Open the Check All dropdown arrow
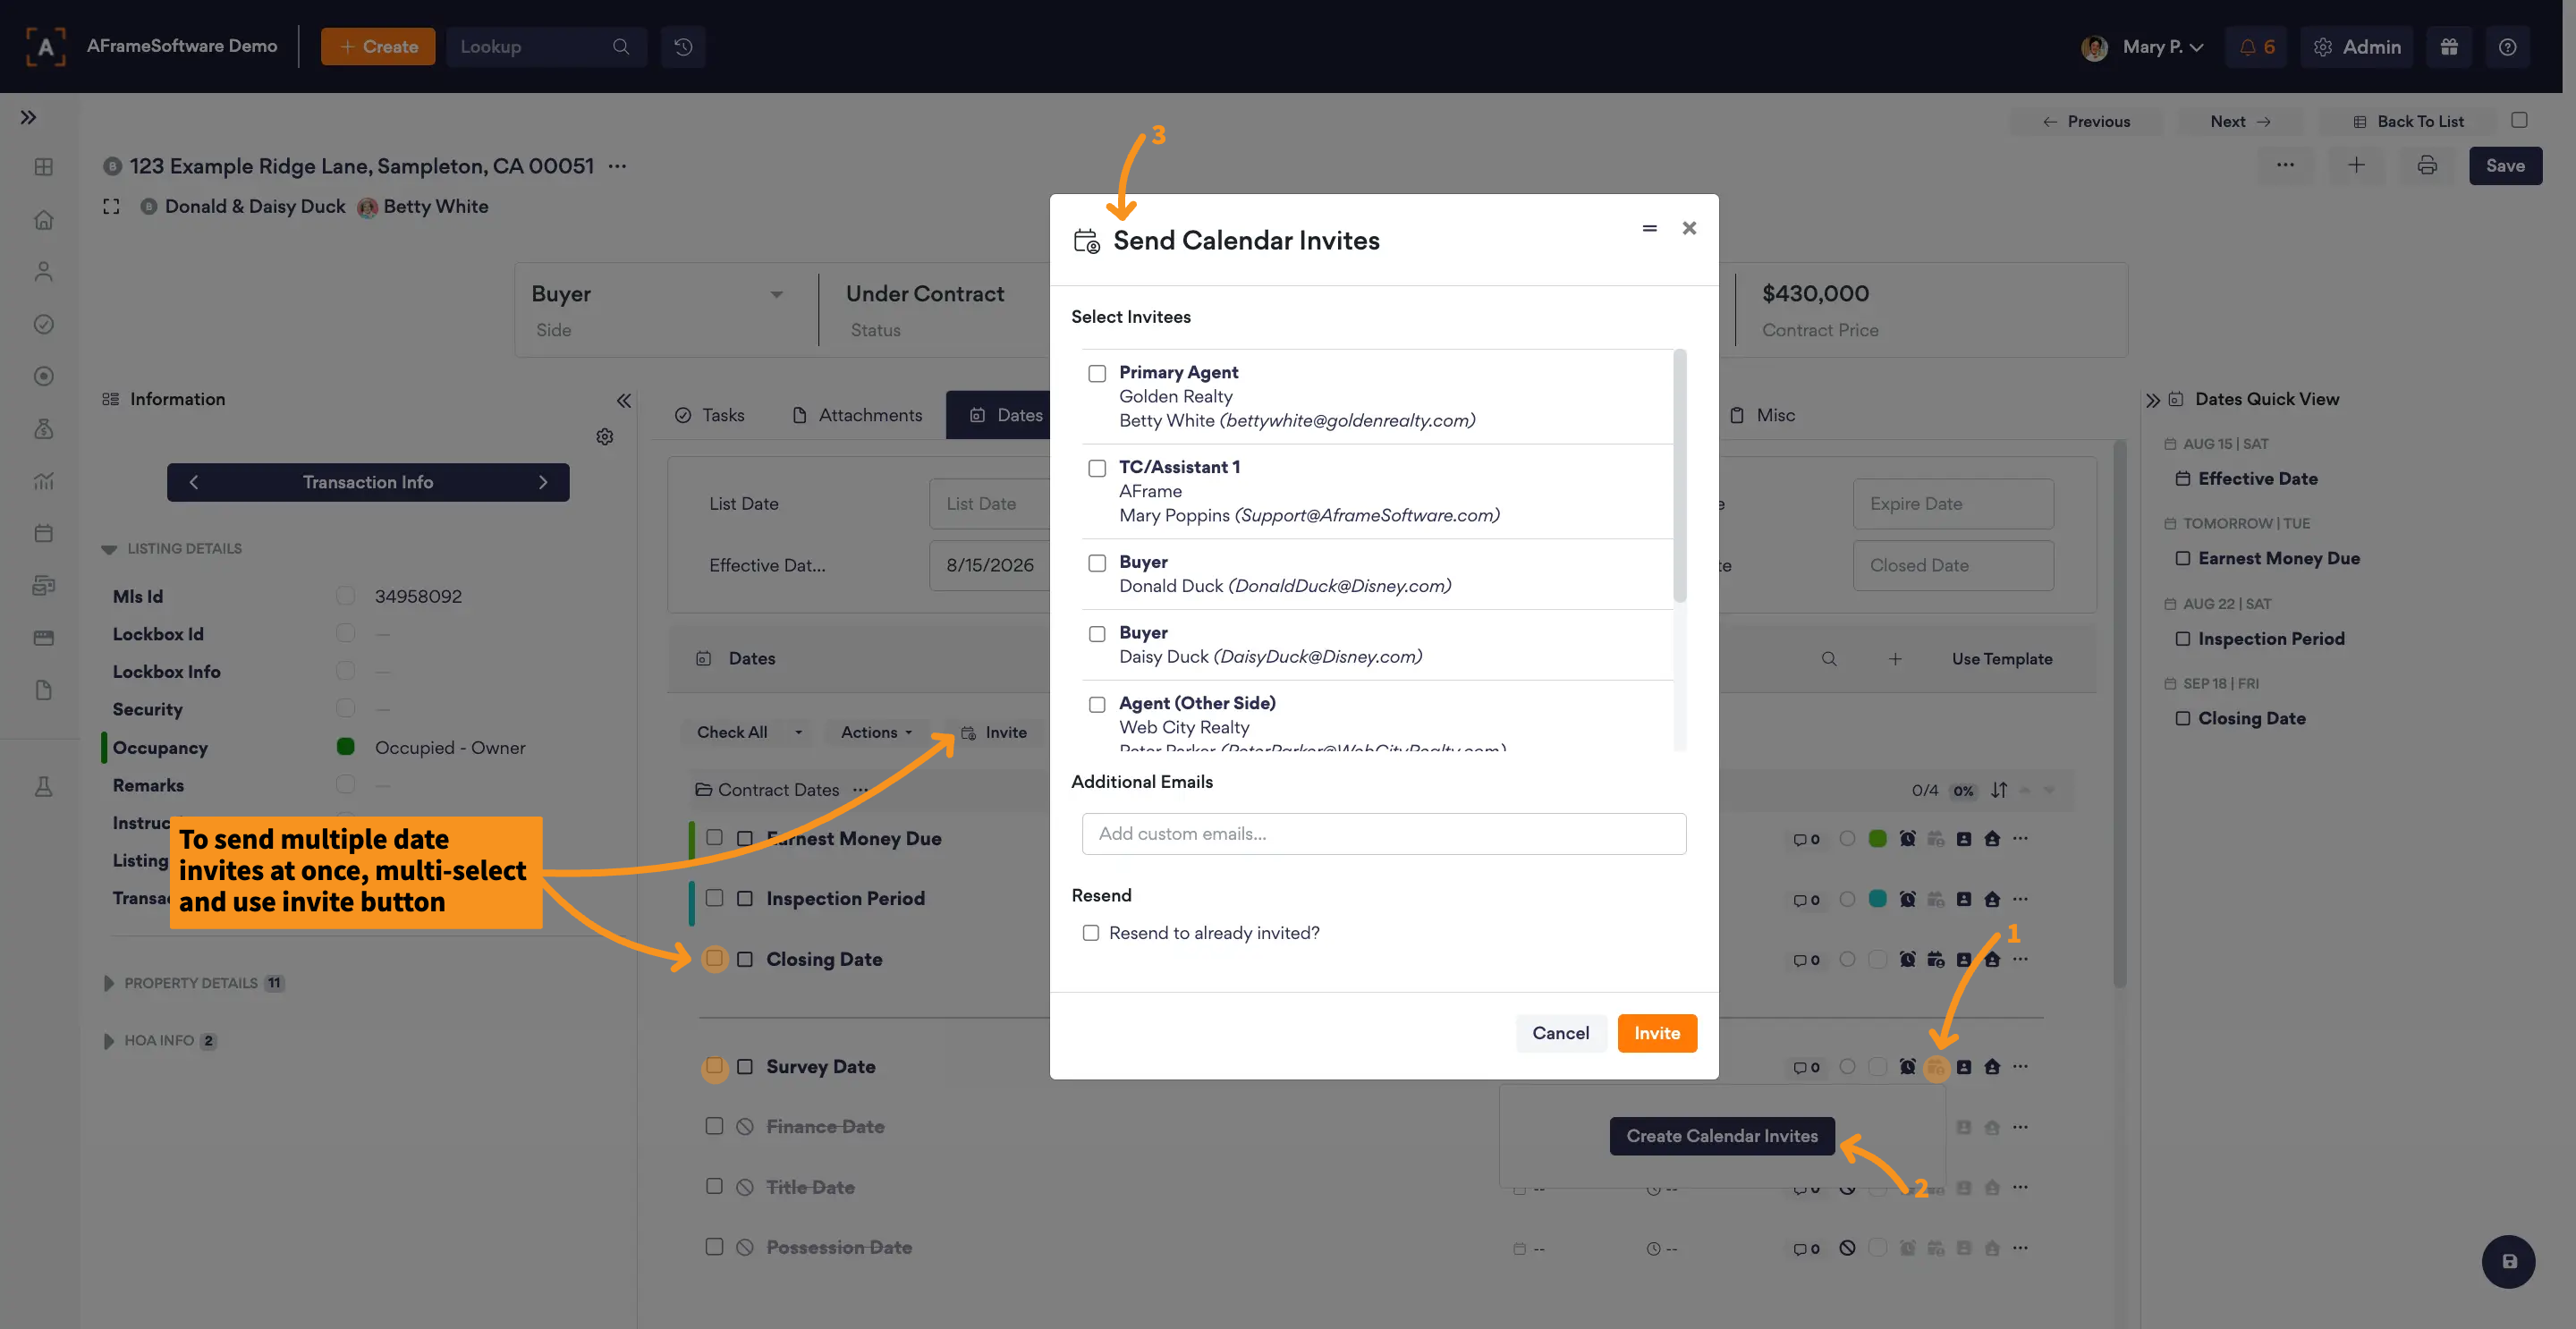 click(x=798, y=733)
